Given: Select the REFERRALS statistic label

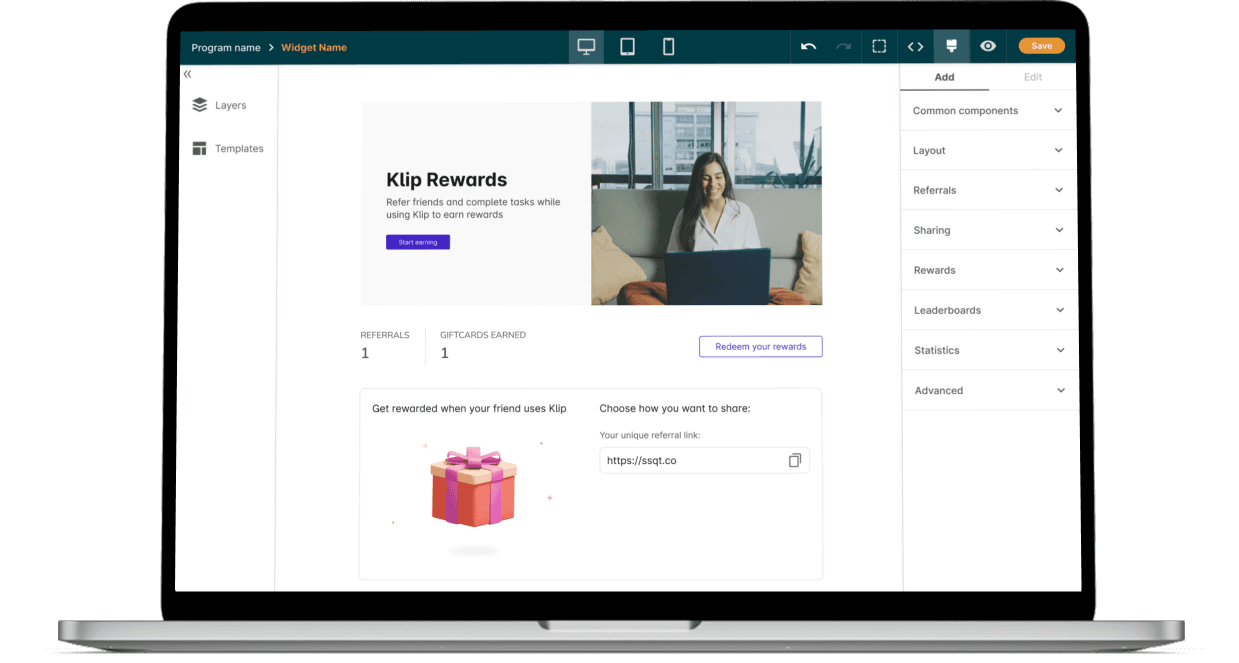Looking at the screenshot, I should pos(385,335).
